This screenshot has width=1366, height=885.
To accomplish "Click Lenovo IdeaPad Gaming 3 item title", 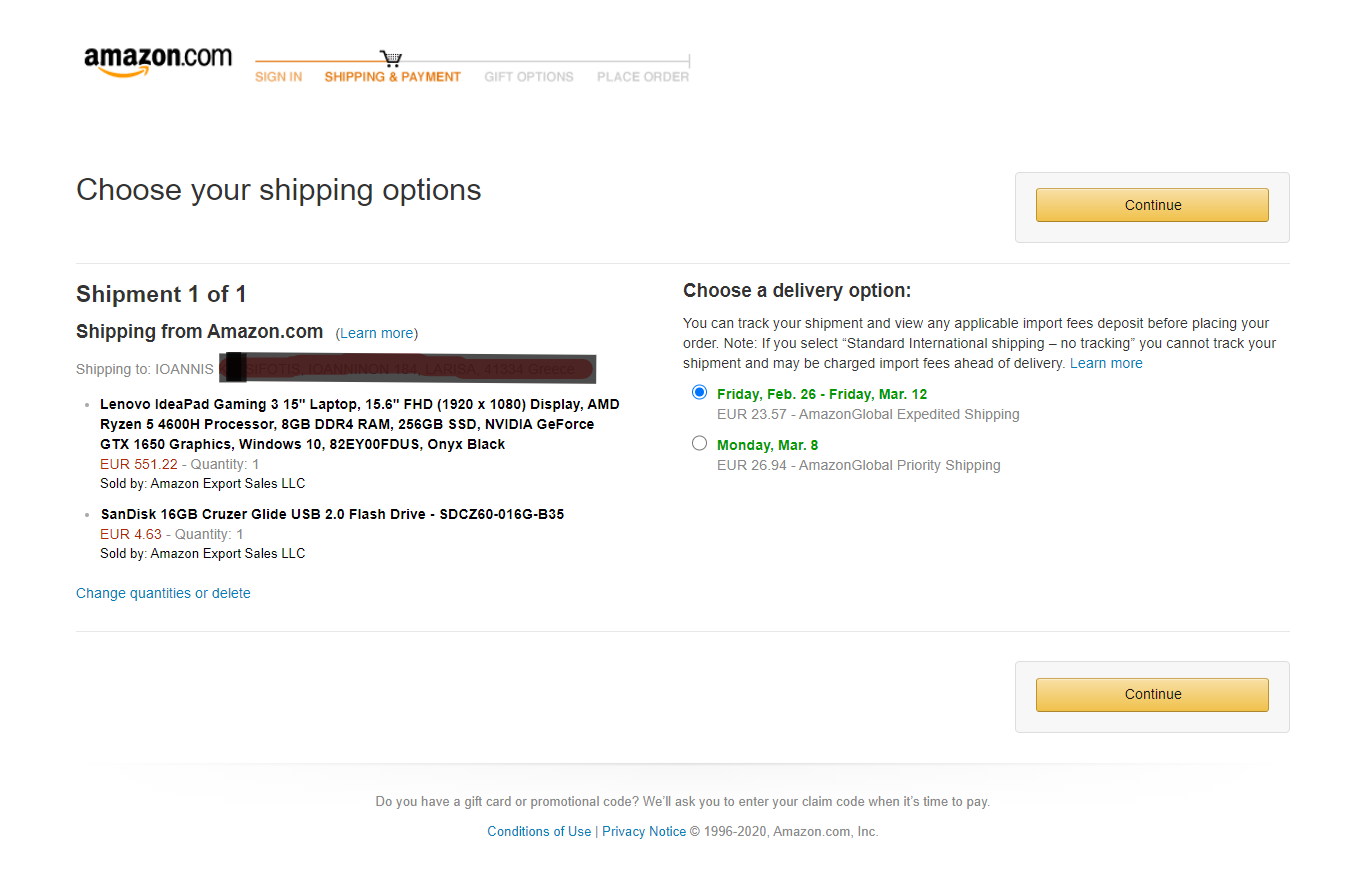I will coord(360,424).
